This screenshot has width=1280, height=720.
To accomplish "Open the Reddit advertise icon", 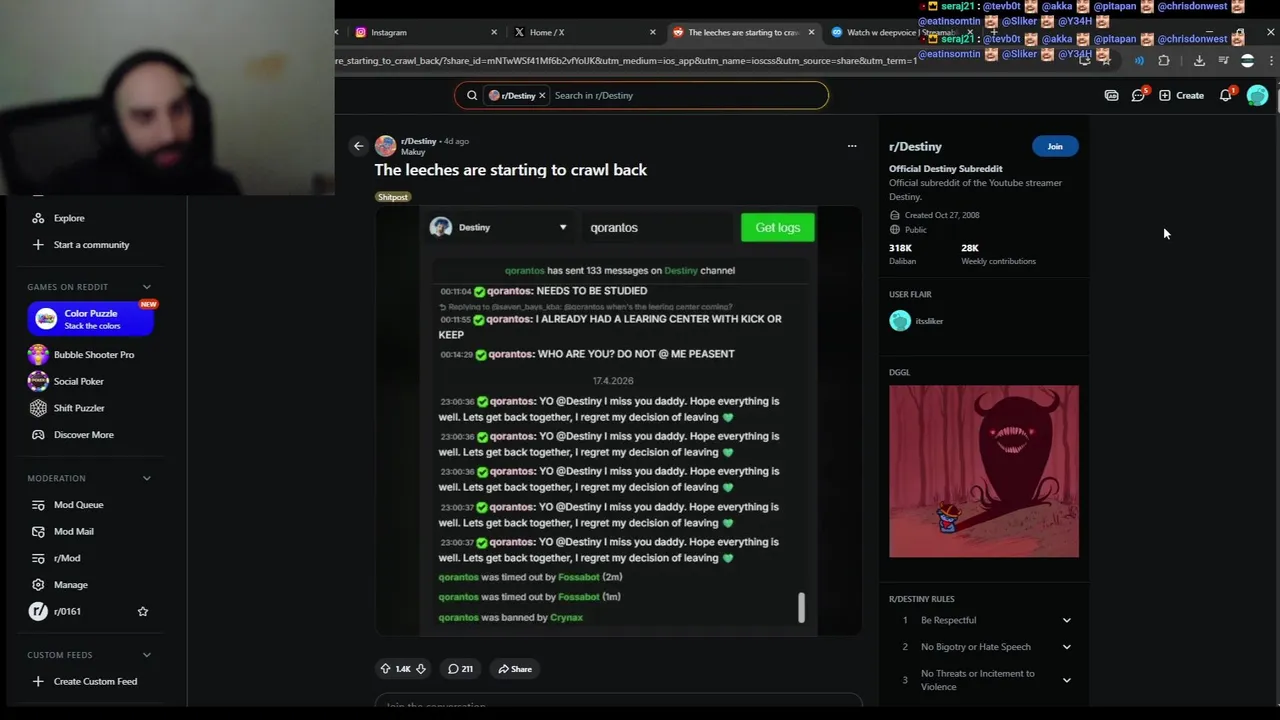I will coord(1111,95).
